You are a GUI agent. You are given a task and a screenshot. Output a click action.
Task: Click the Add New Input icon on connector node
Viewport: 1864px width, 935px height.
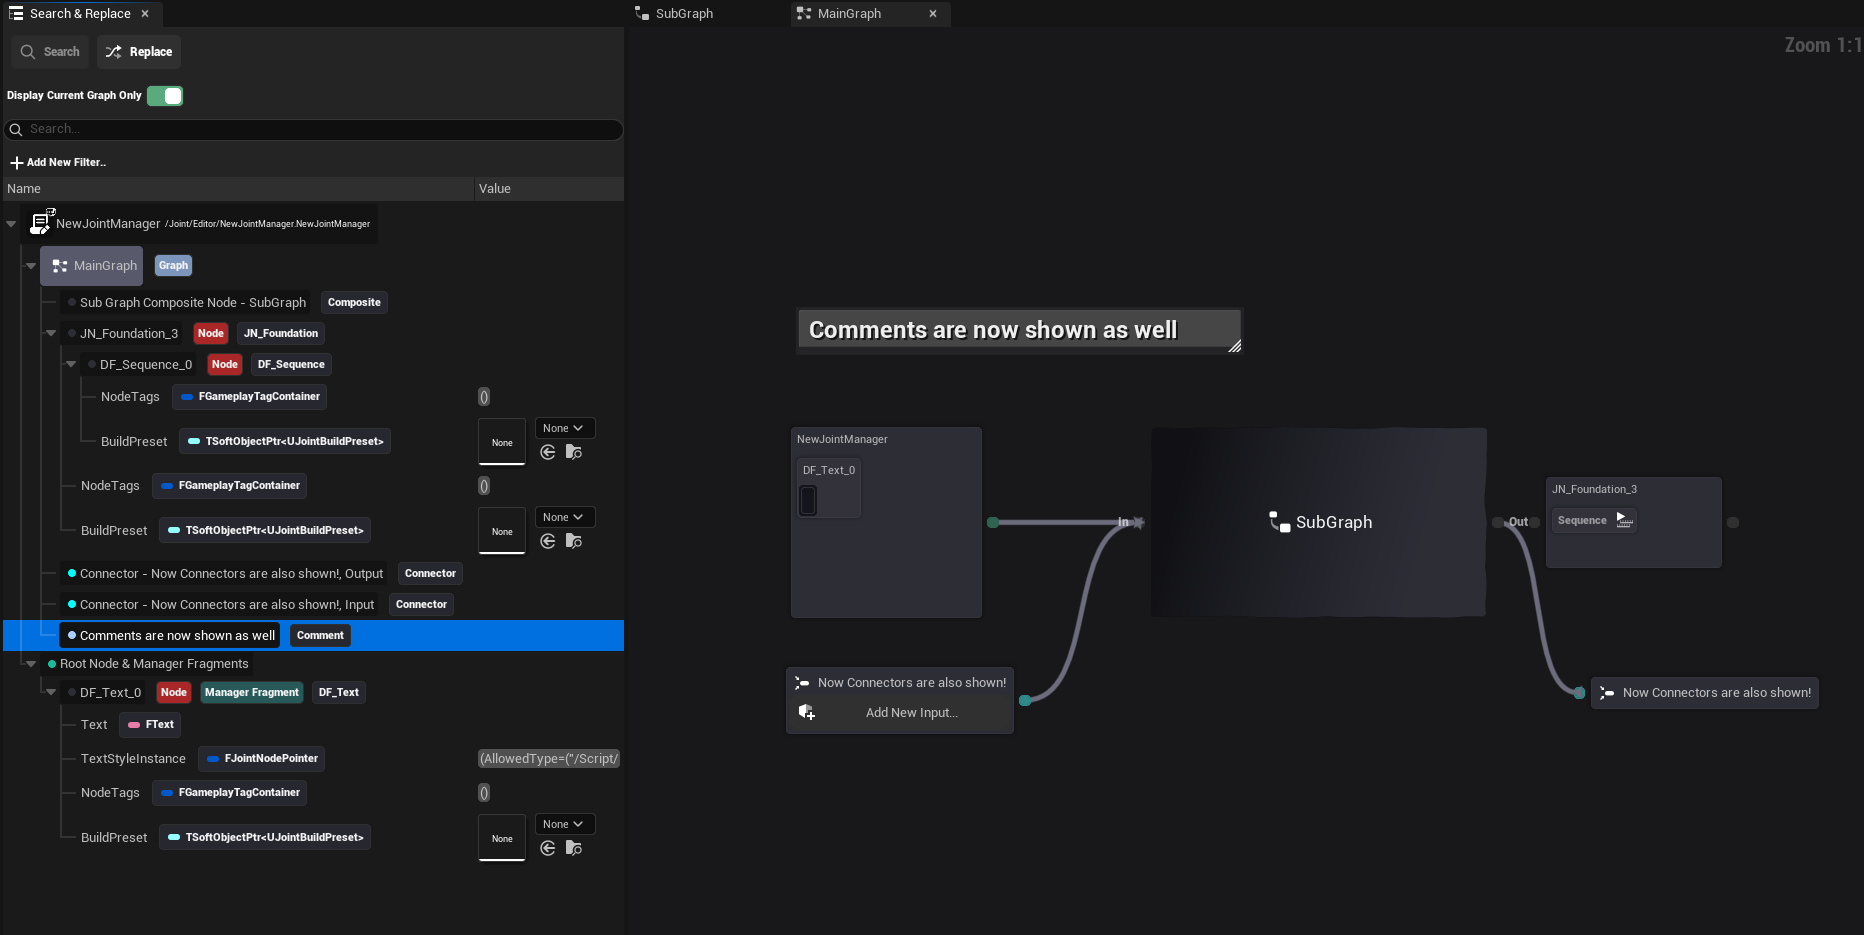(x=807, y=712)
